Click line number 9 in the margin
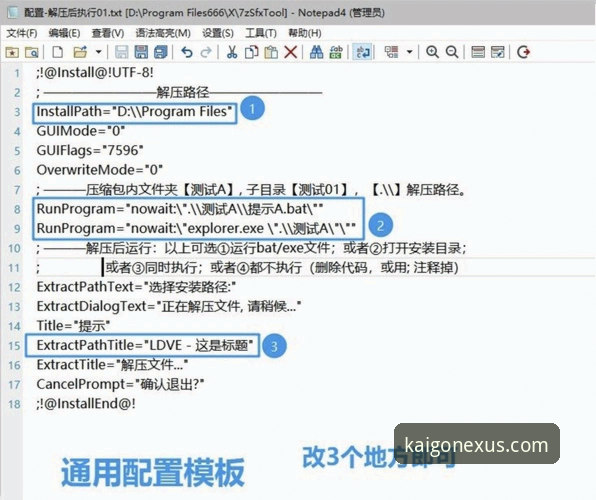Image resolution: width=596 pixels, height=500 pixels. (x=17, y=229)
